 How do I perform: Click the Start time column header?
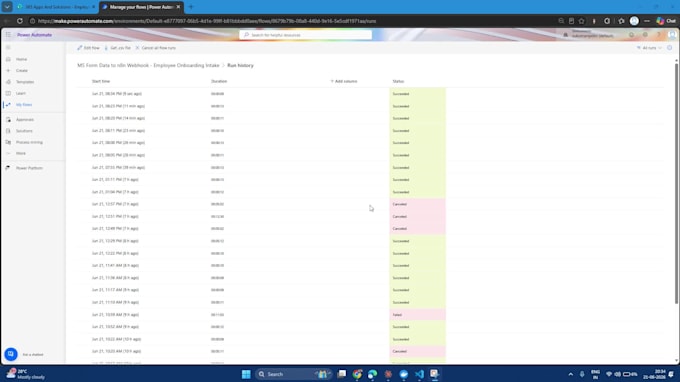click(101, 81)
